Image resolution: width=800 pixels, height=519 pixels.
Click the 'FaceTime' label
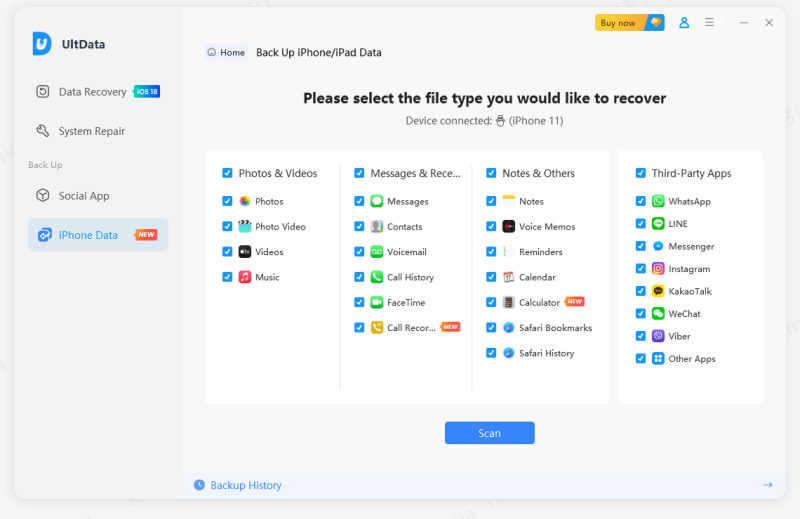[x=406, y=302]
